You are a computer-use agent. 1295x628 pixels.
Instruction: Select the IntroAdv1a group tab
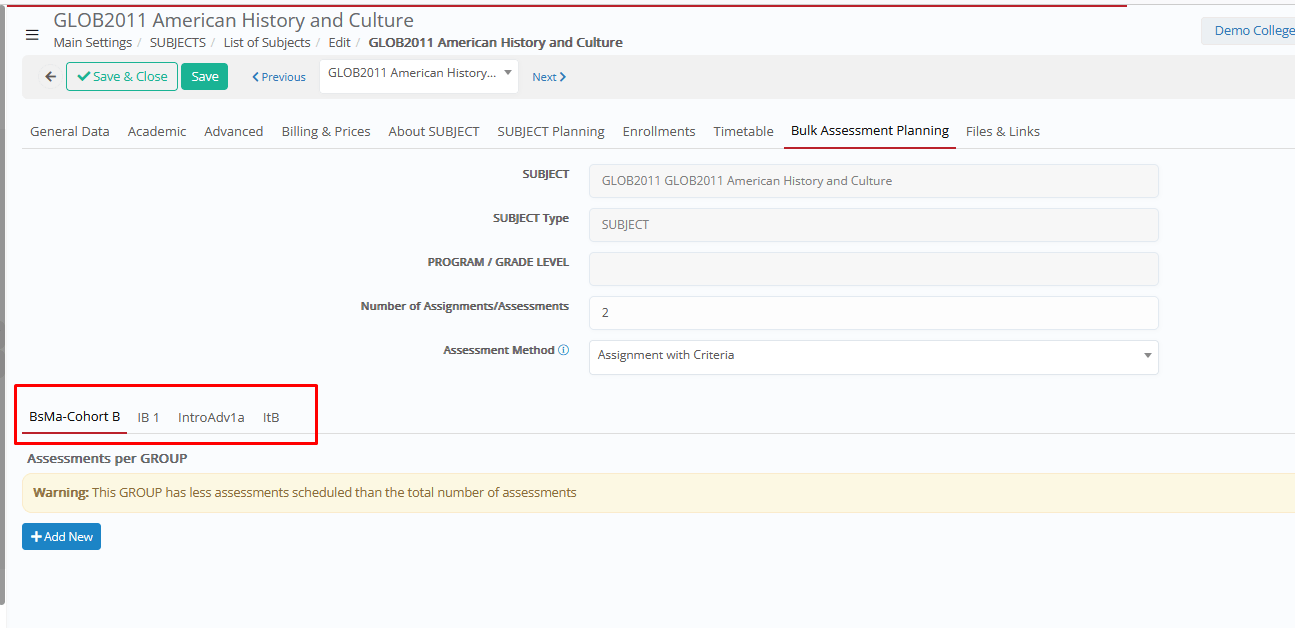211,418
